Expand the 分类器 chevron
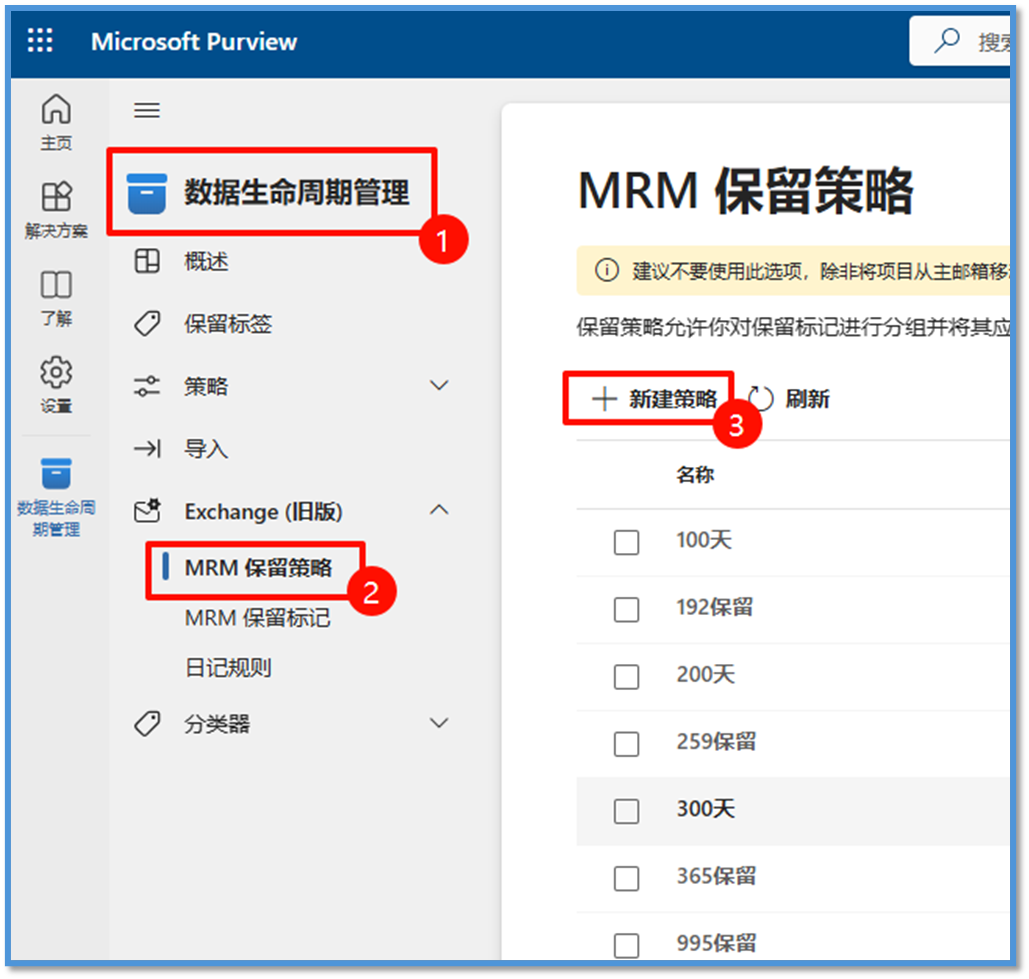Screen dimensions: 1029x979 click(x=439, y=723)
